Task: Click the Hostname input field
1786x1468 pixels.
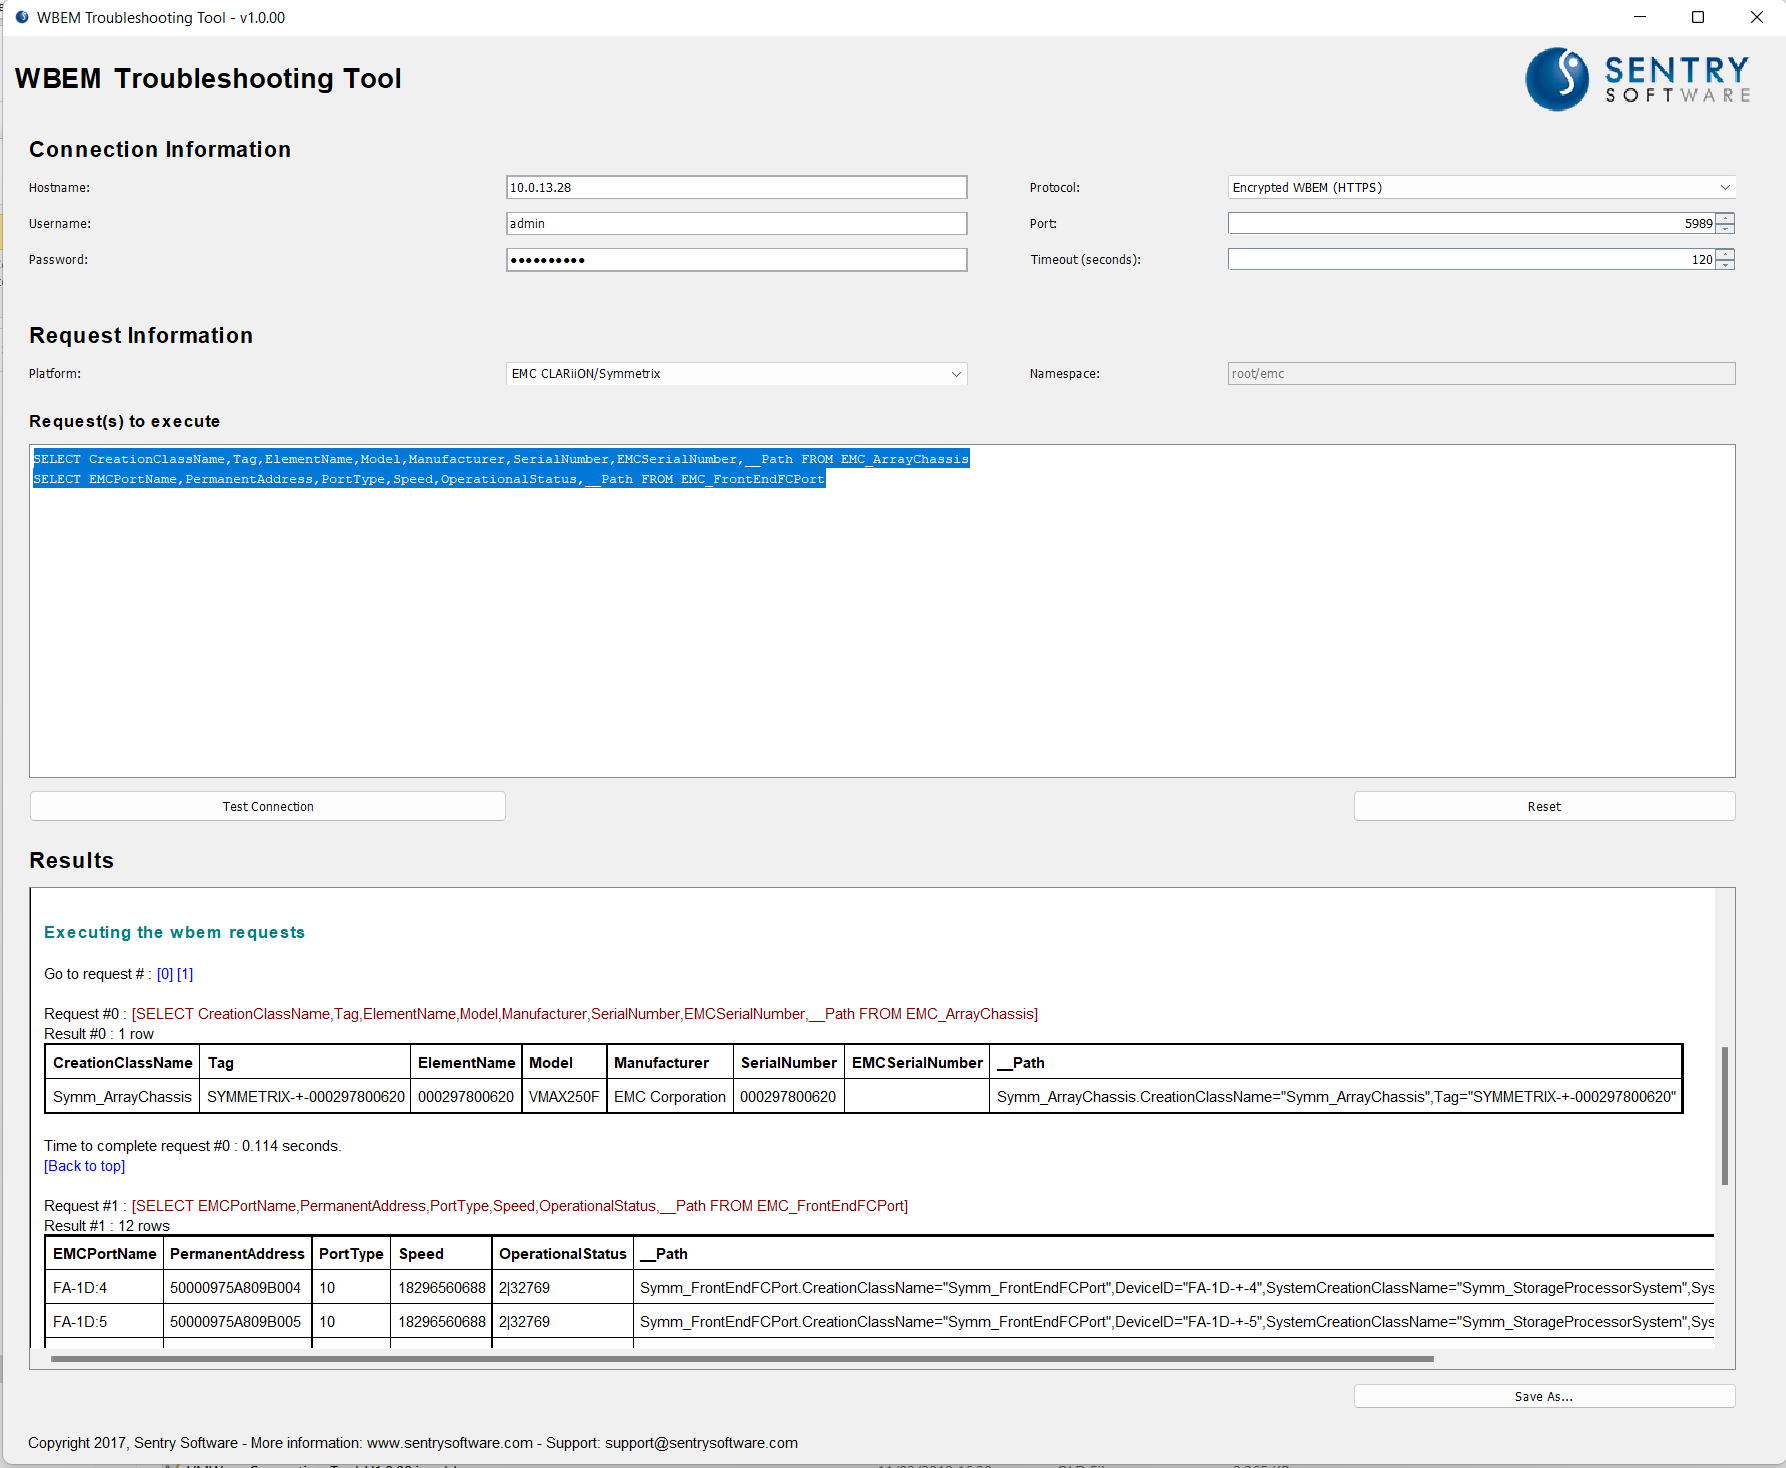Action: (x=736, y=187)
